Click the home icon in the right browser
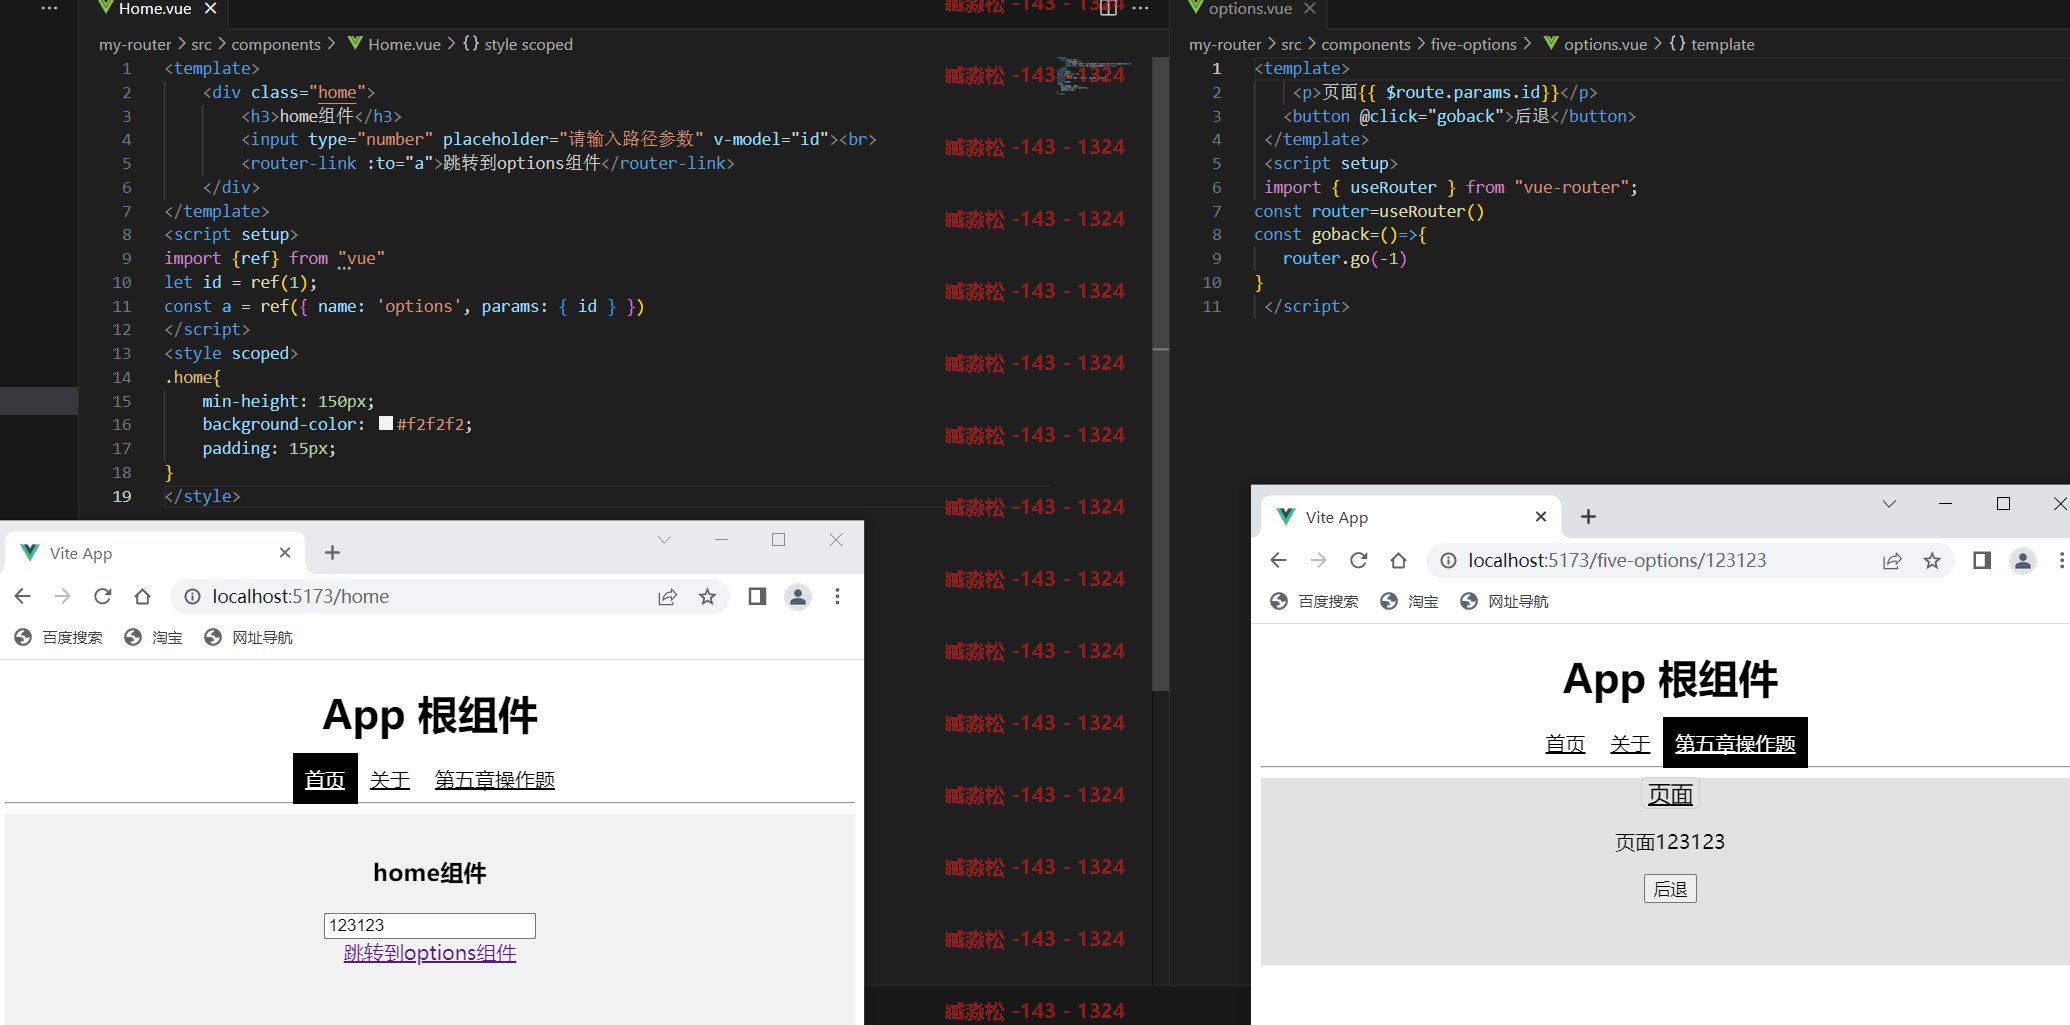 click(1399, 561)
